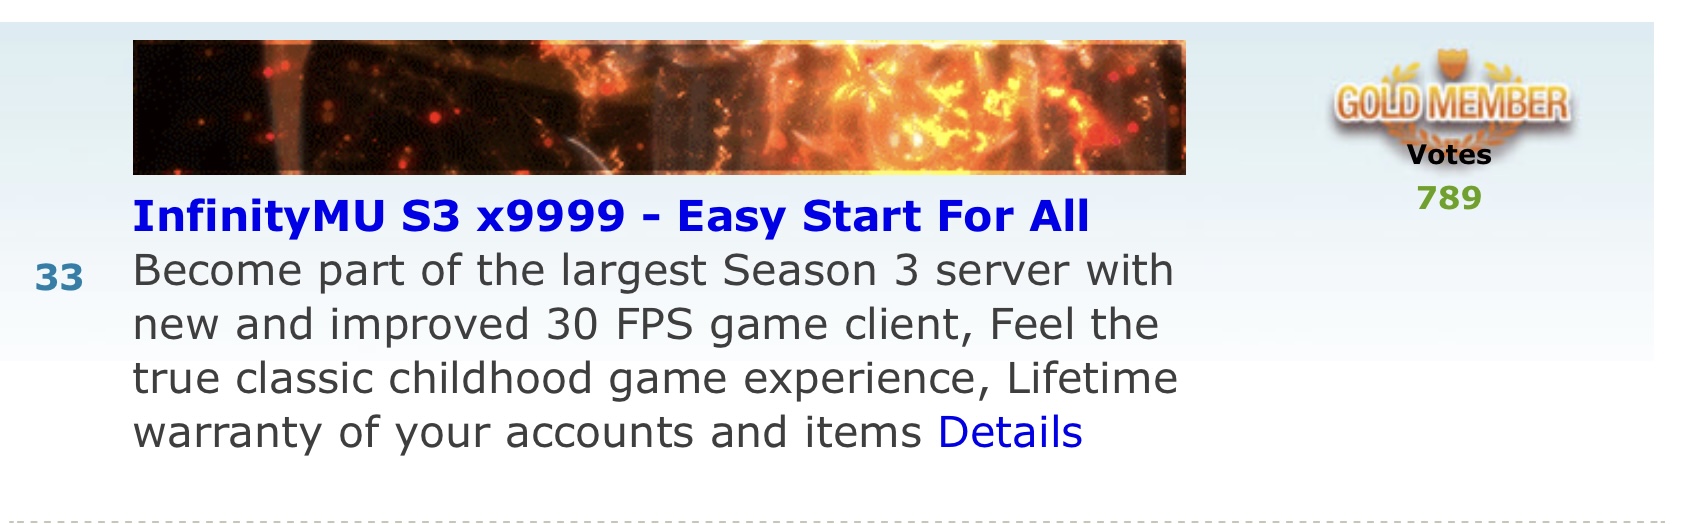Open the Details link
The image size is (1690, 524).
tap(1010, 433)
